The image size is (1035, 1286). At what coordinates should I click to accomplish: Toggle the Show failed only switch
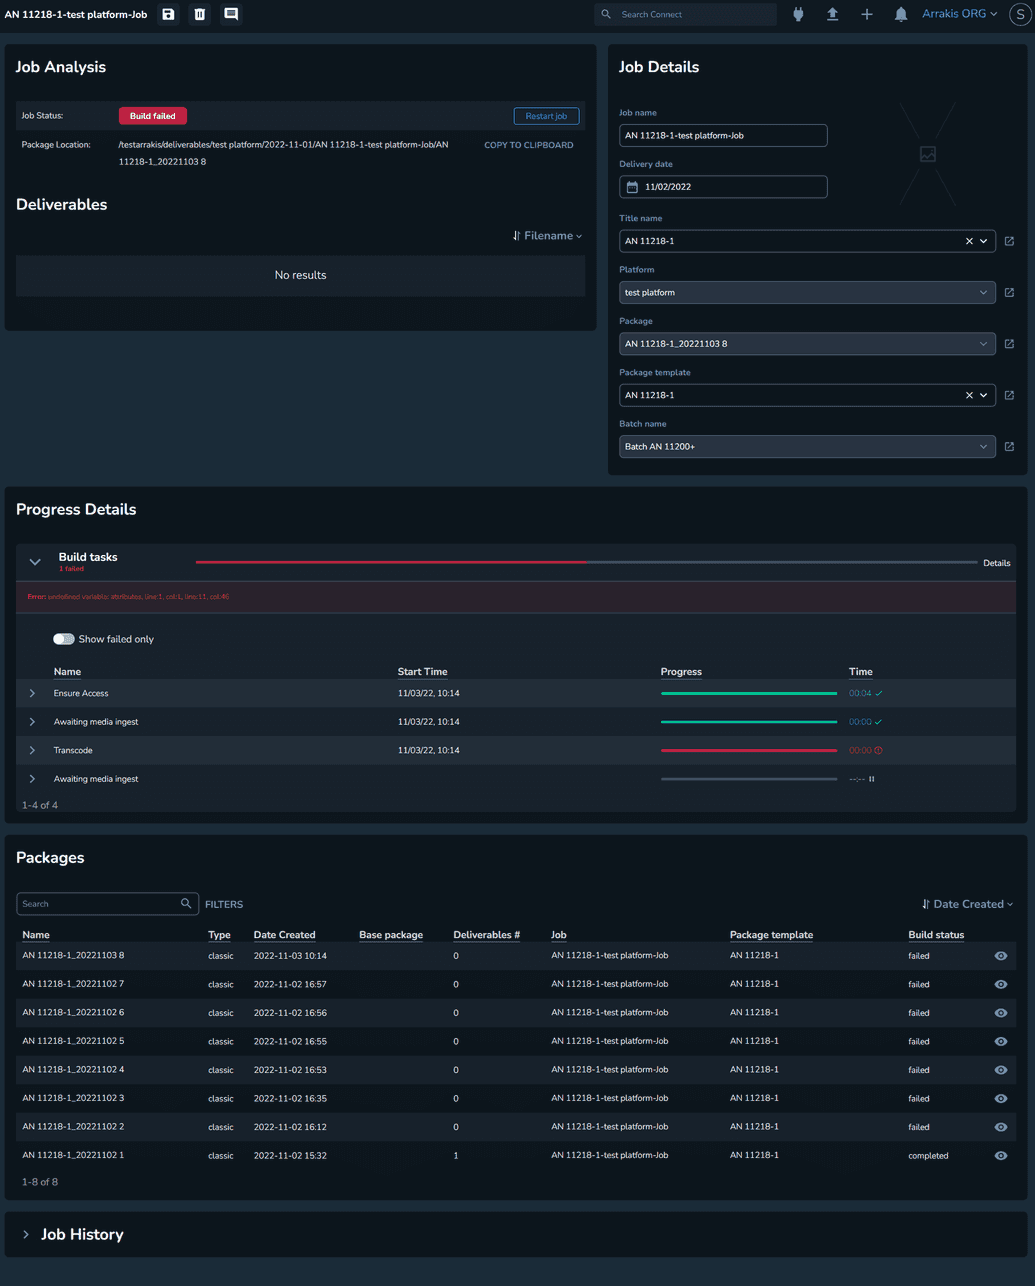[x=64, y=639]
